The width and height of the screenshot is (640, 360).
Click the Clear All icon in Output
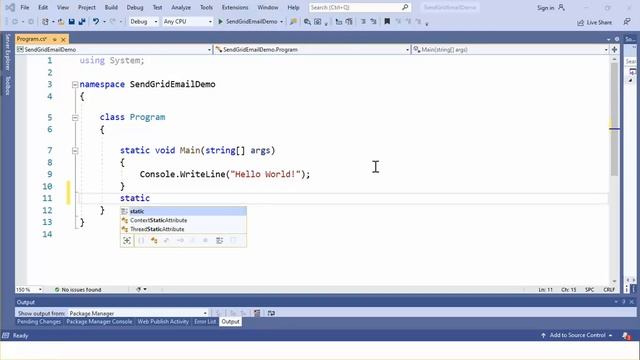point(257,313)
